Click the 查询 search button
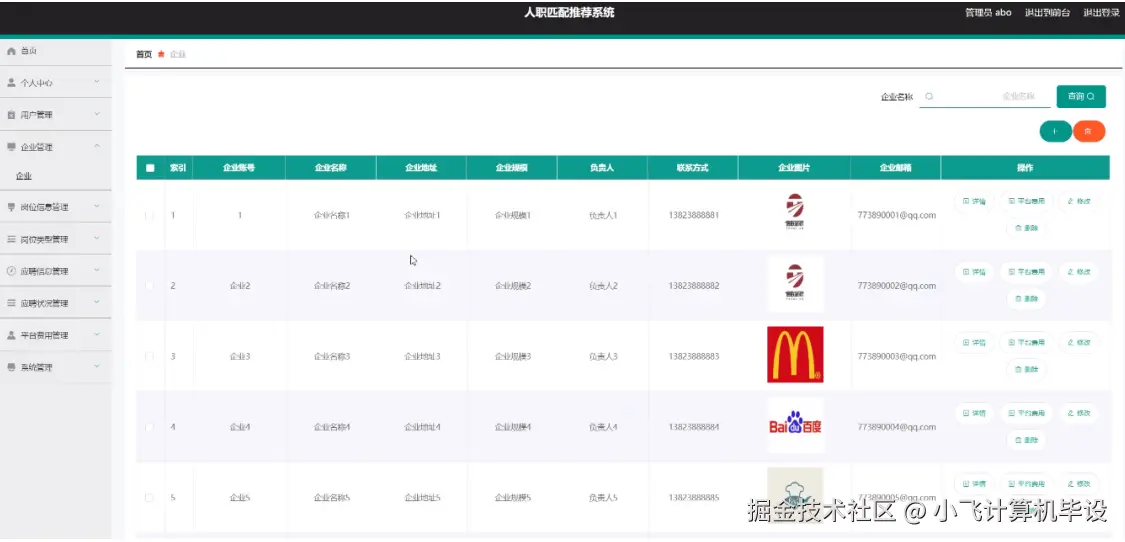The height and width of the screenshot is (542, 1125). click(1081, 96)
